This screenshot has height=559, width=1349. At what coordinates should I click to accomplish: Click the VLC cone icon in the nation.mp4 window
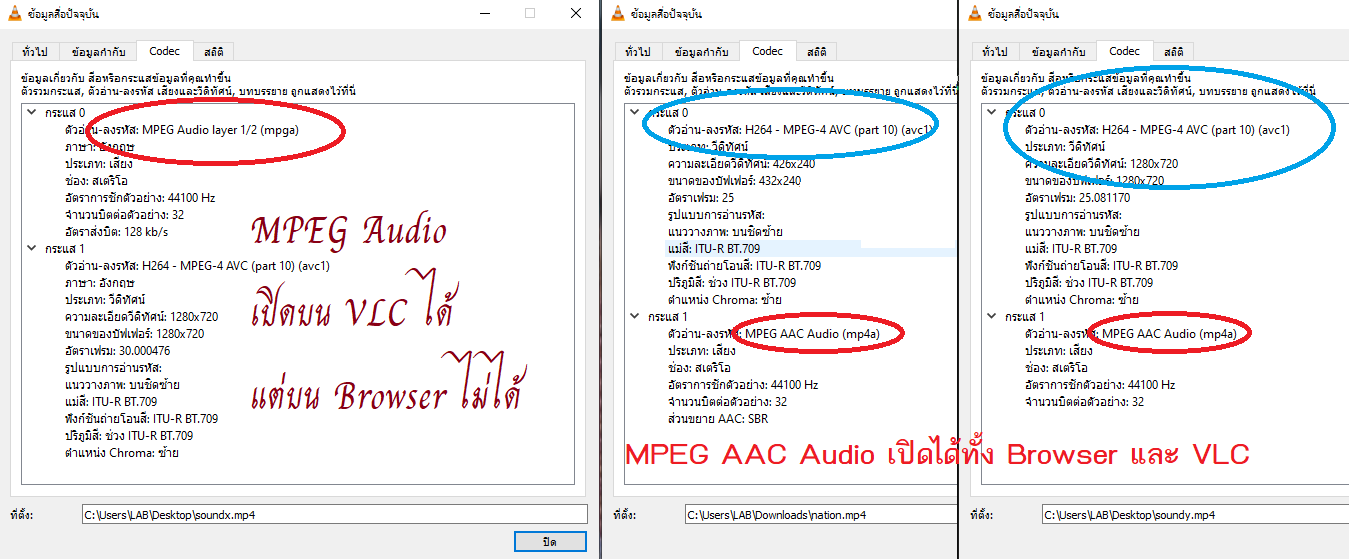618,14
